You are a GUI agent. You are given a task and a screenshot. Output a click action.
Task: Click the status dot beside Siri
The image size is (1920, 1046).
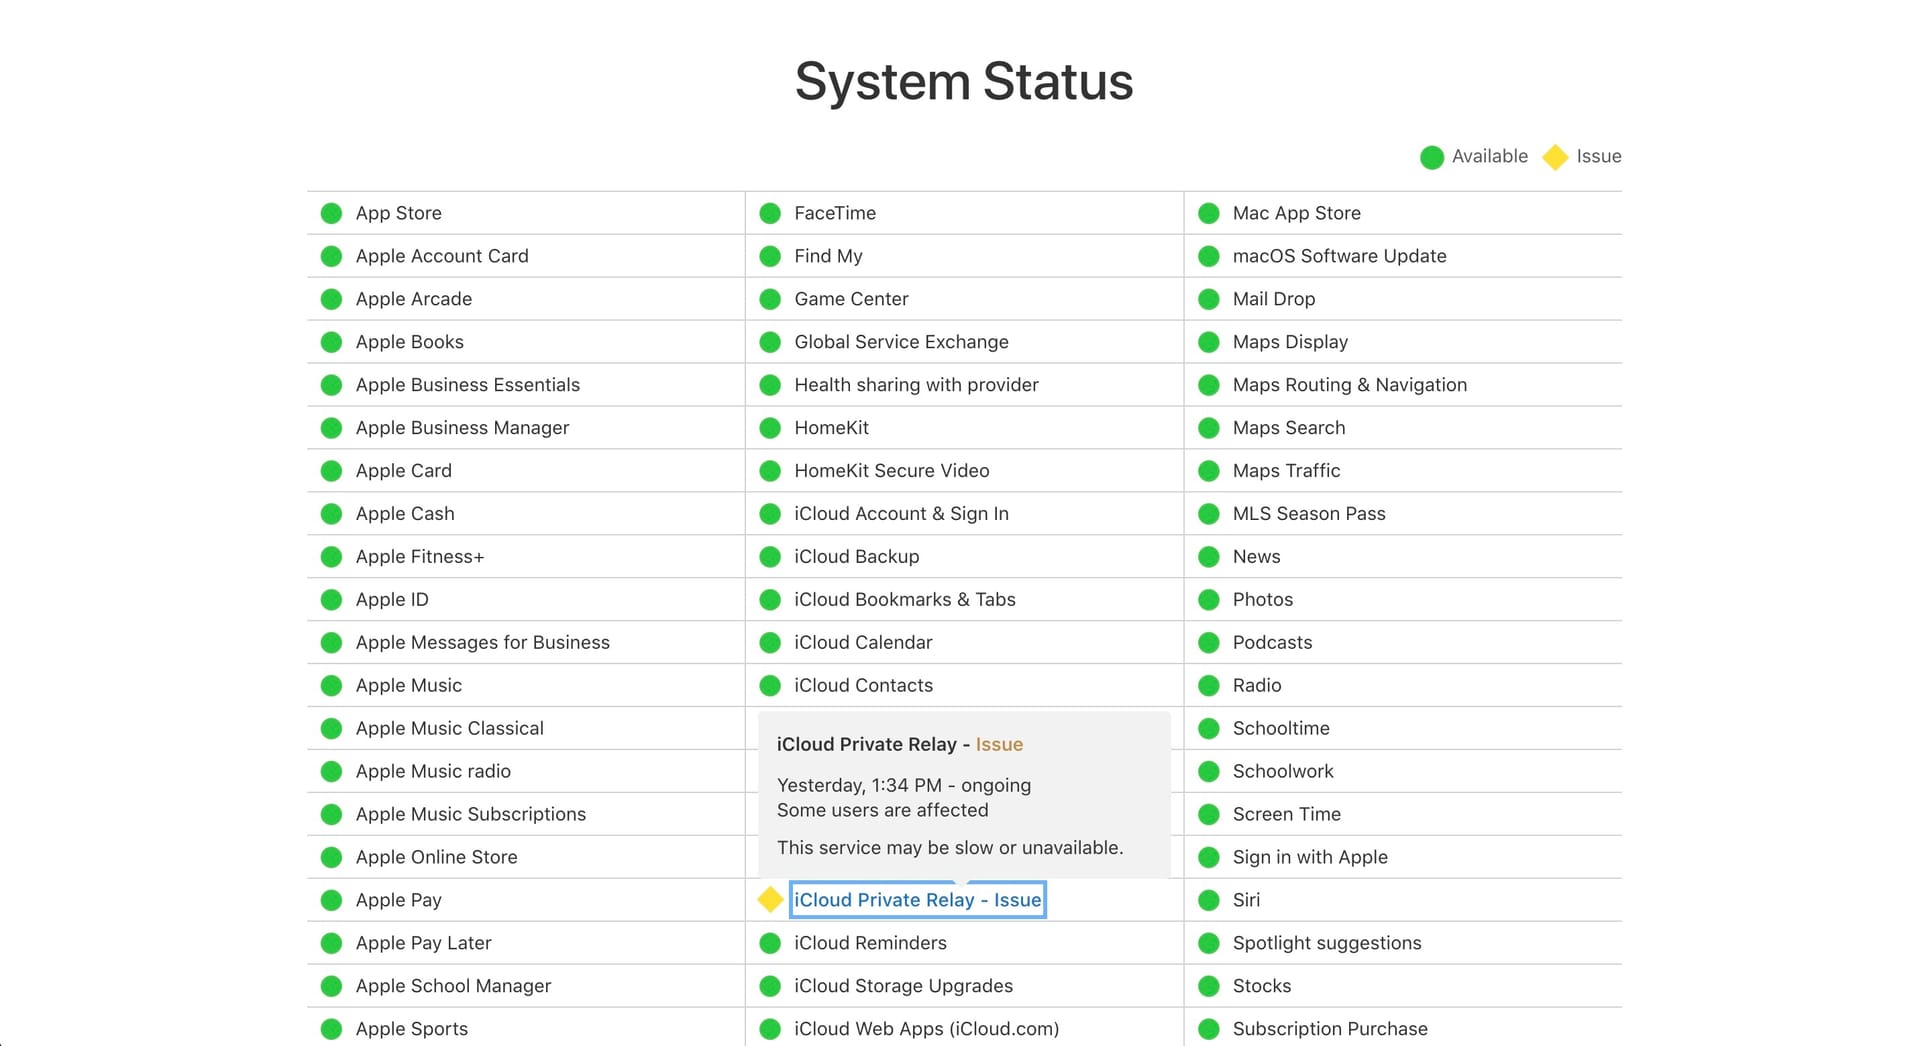coord(1209,900)
